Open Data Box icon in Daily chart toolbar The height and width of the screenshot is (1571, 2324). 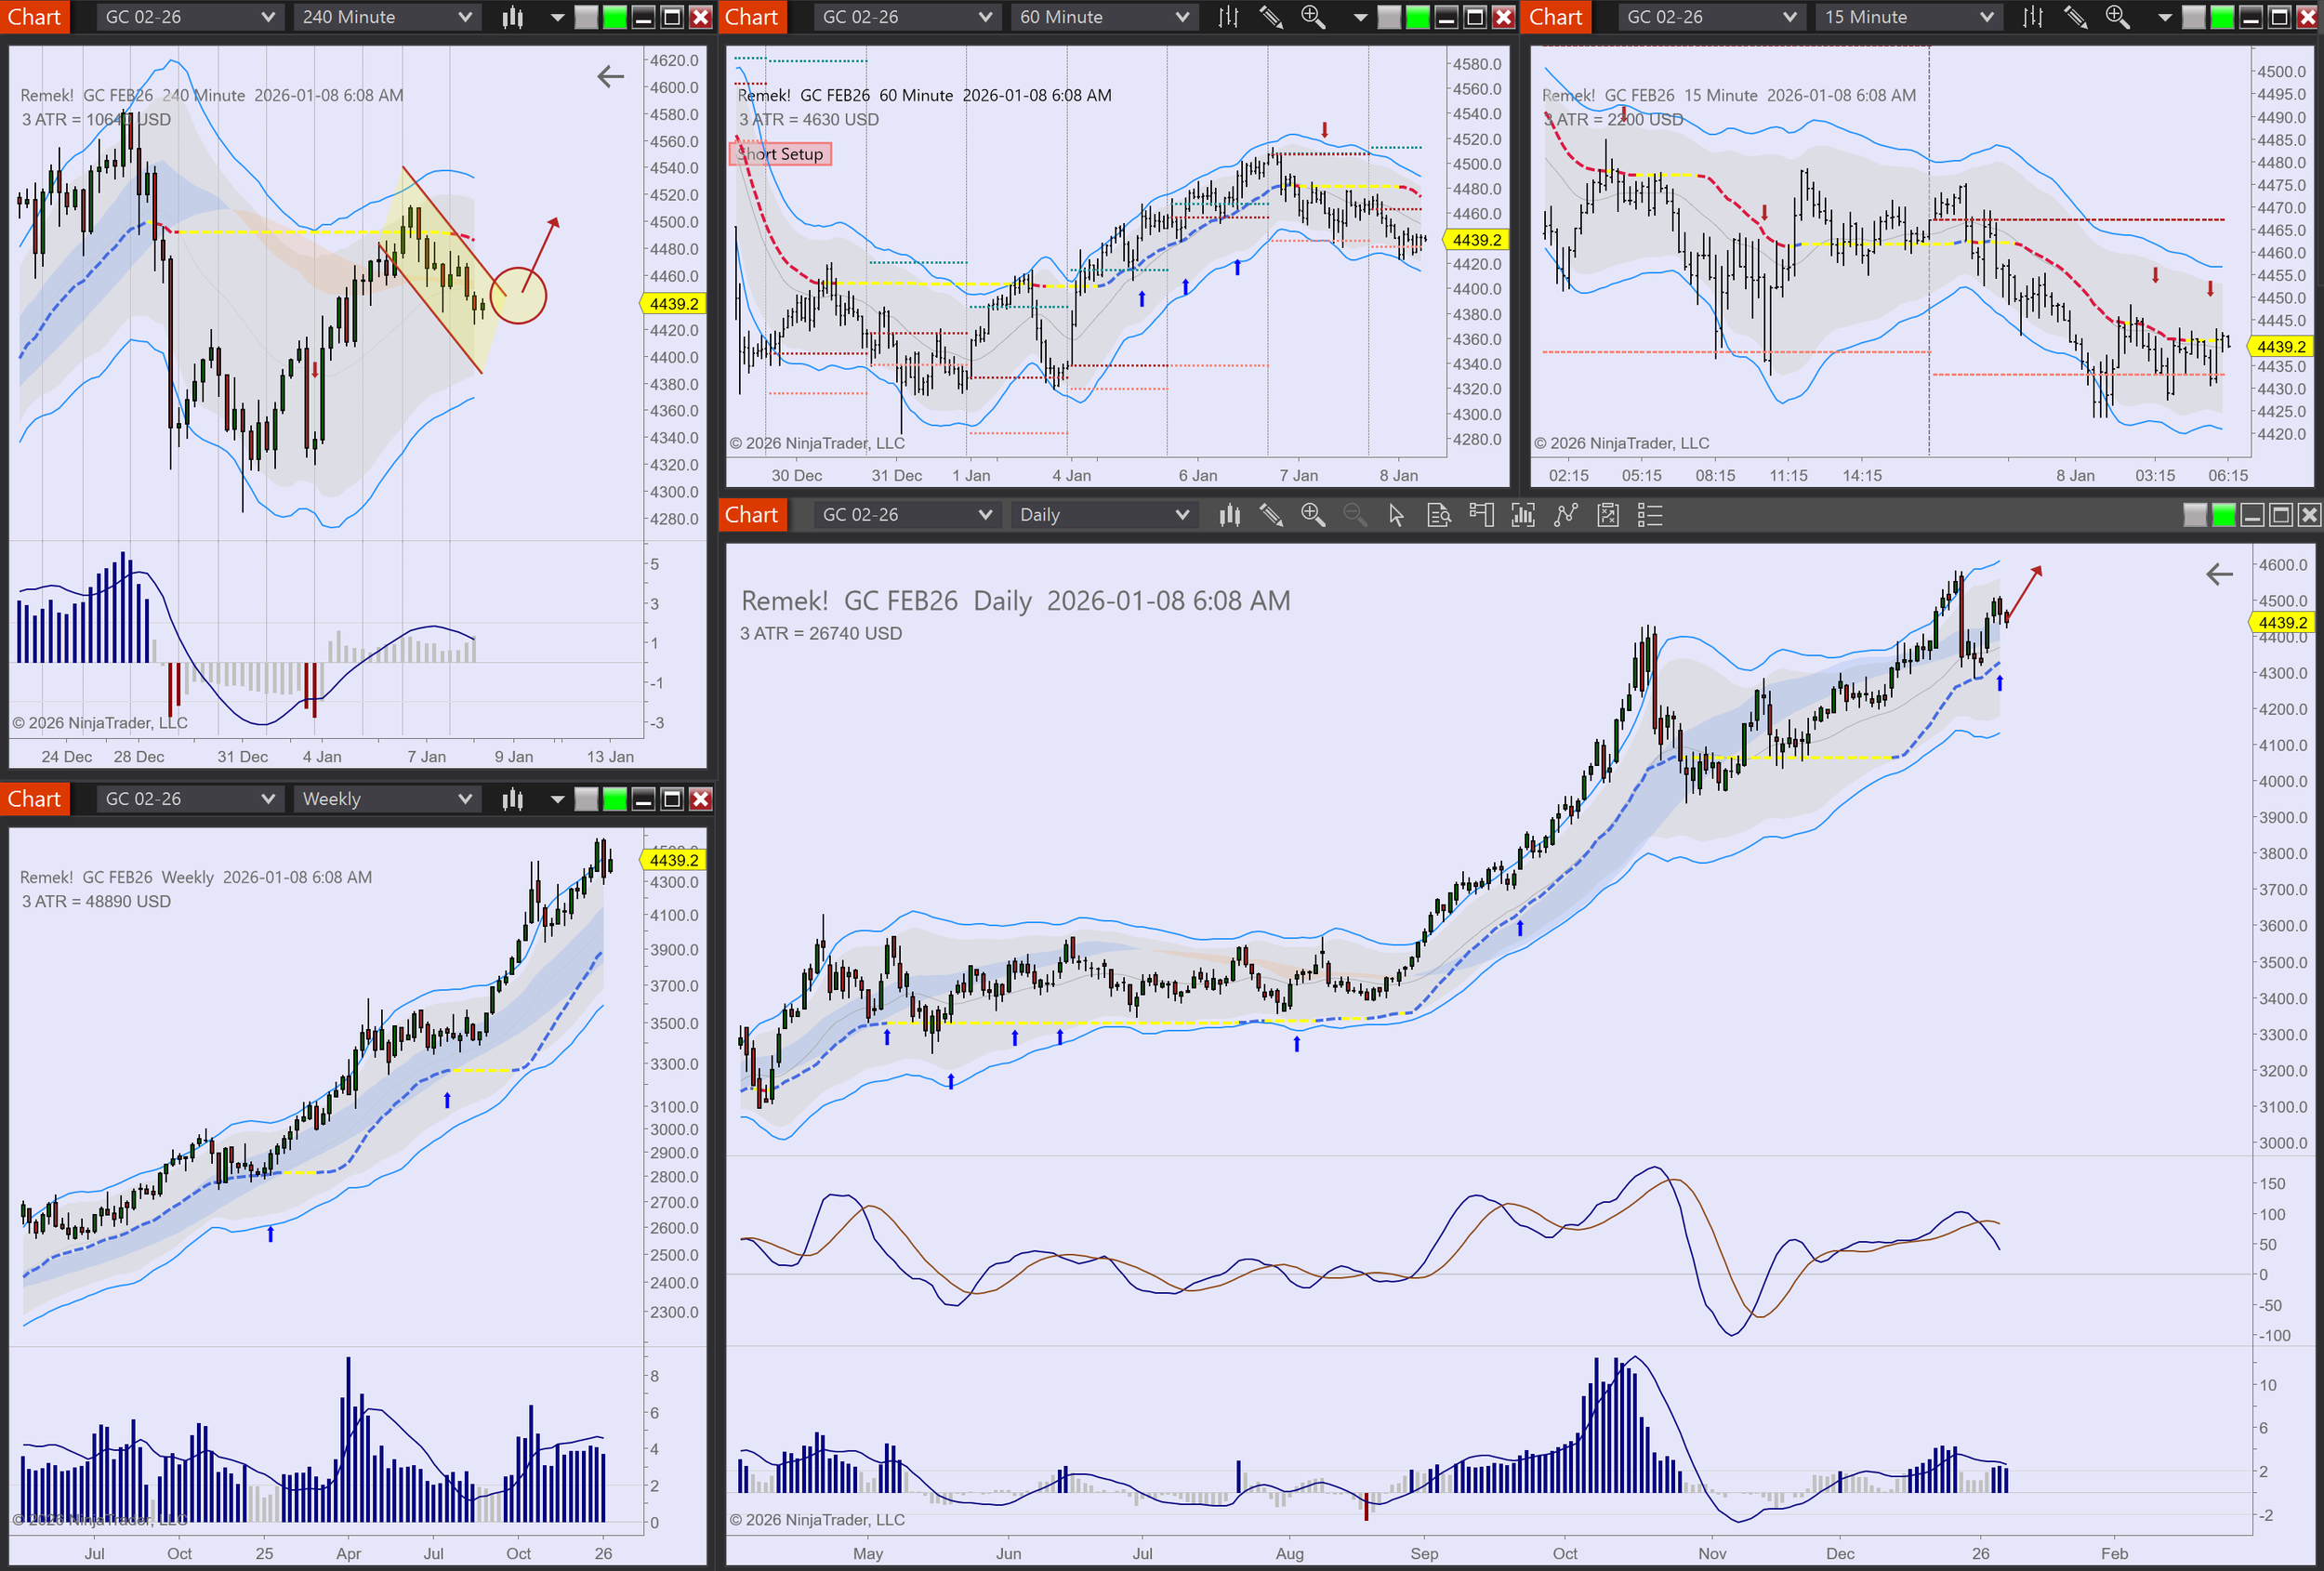pos(1439,515)
